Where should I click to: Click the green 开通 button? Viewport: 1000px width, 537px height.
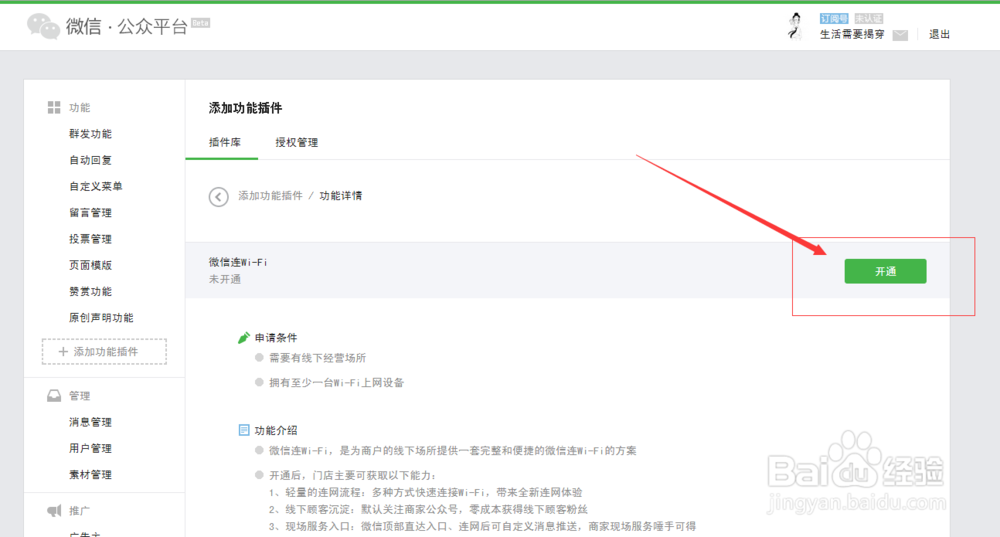click(885, 271)
